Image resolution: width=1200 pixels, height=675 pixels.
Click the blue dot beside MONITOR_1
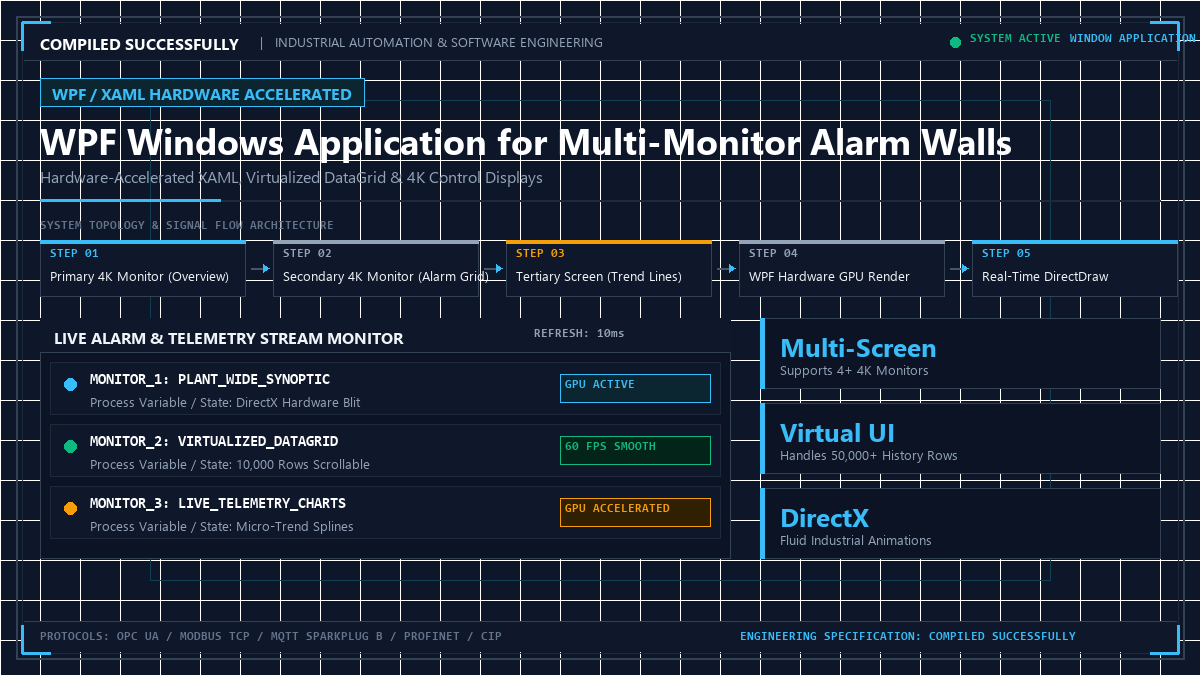(x=70, y=385)
